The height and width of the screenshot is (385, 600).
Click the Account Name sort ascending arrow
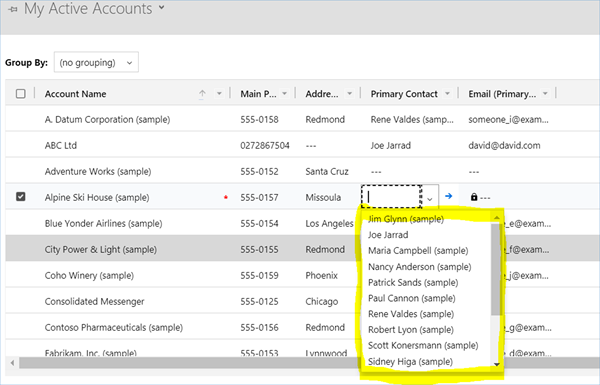pos(202,94)
